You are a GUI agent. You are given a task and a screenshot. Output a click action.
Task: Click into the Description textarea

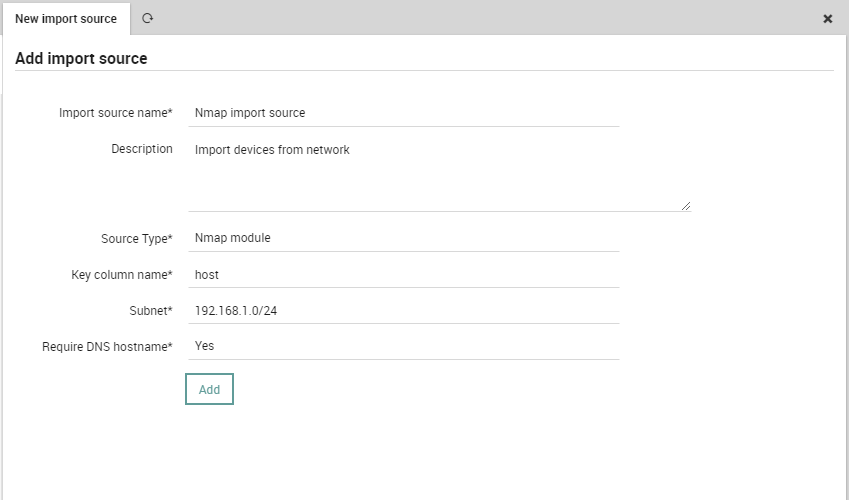(x=440, y=173)
